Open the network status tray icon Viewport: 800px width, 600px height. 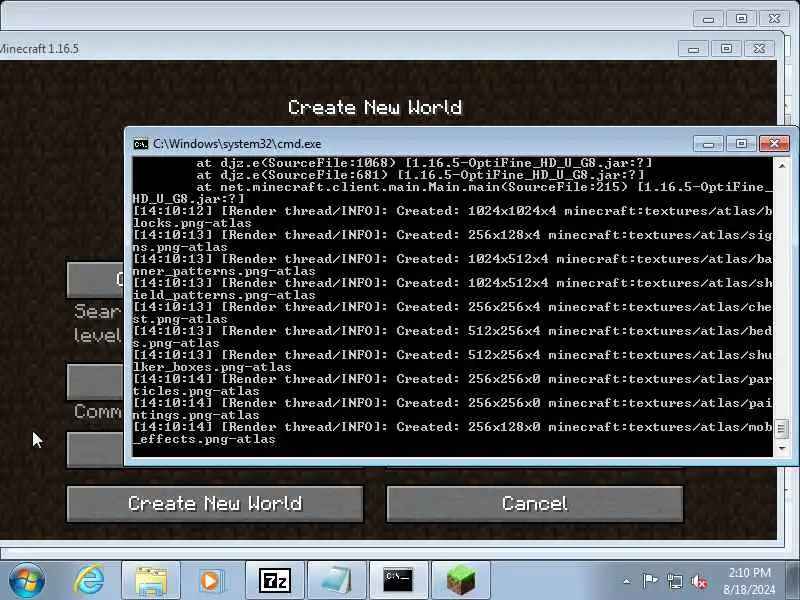click(x=674, y=581)
